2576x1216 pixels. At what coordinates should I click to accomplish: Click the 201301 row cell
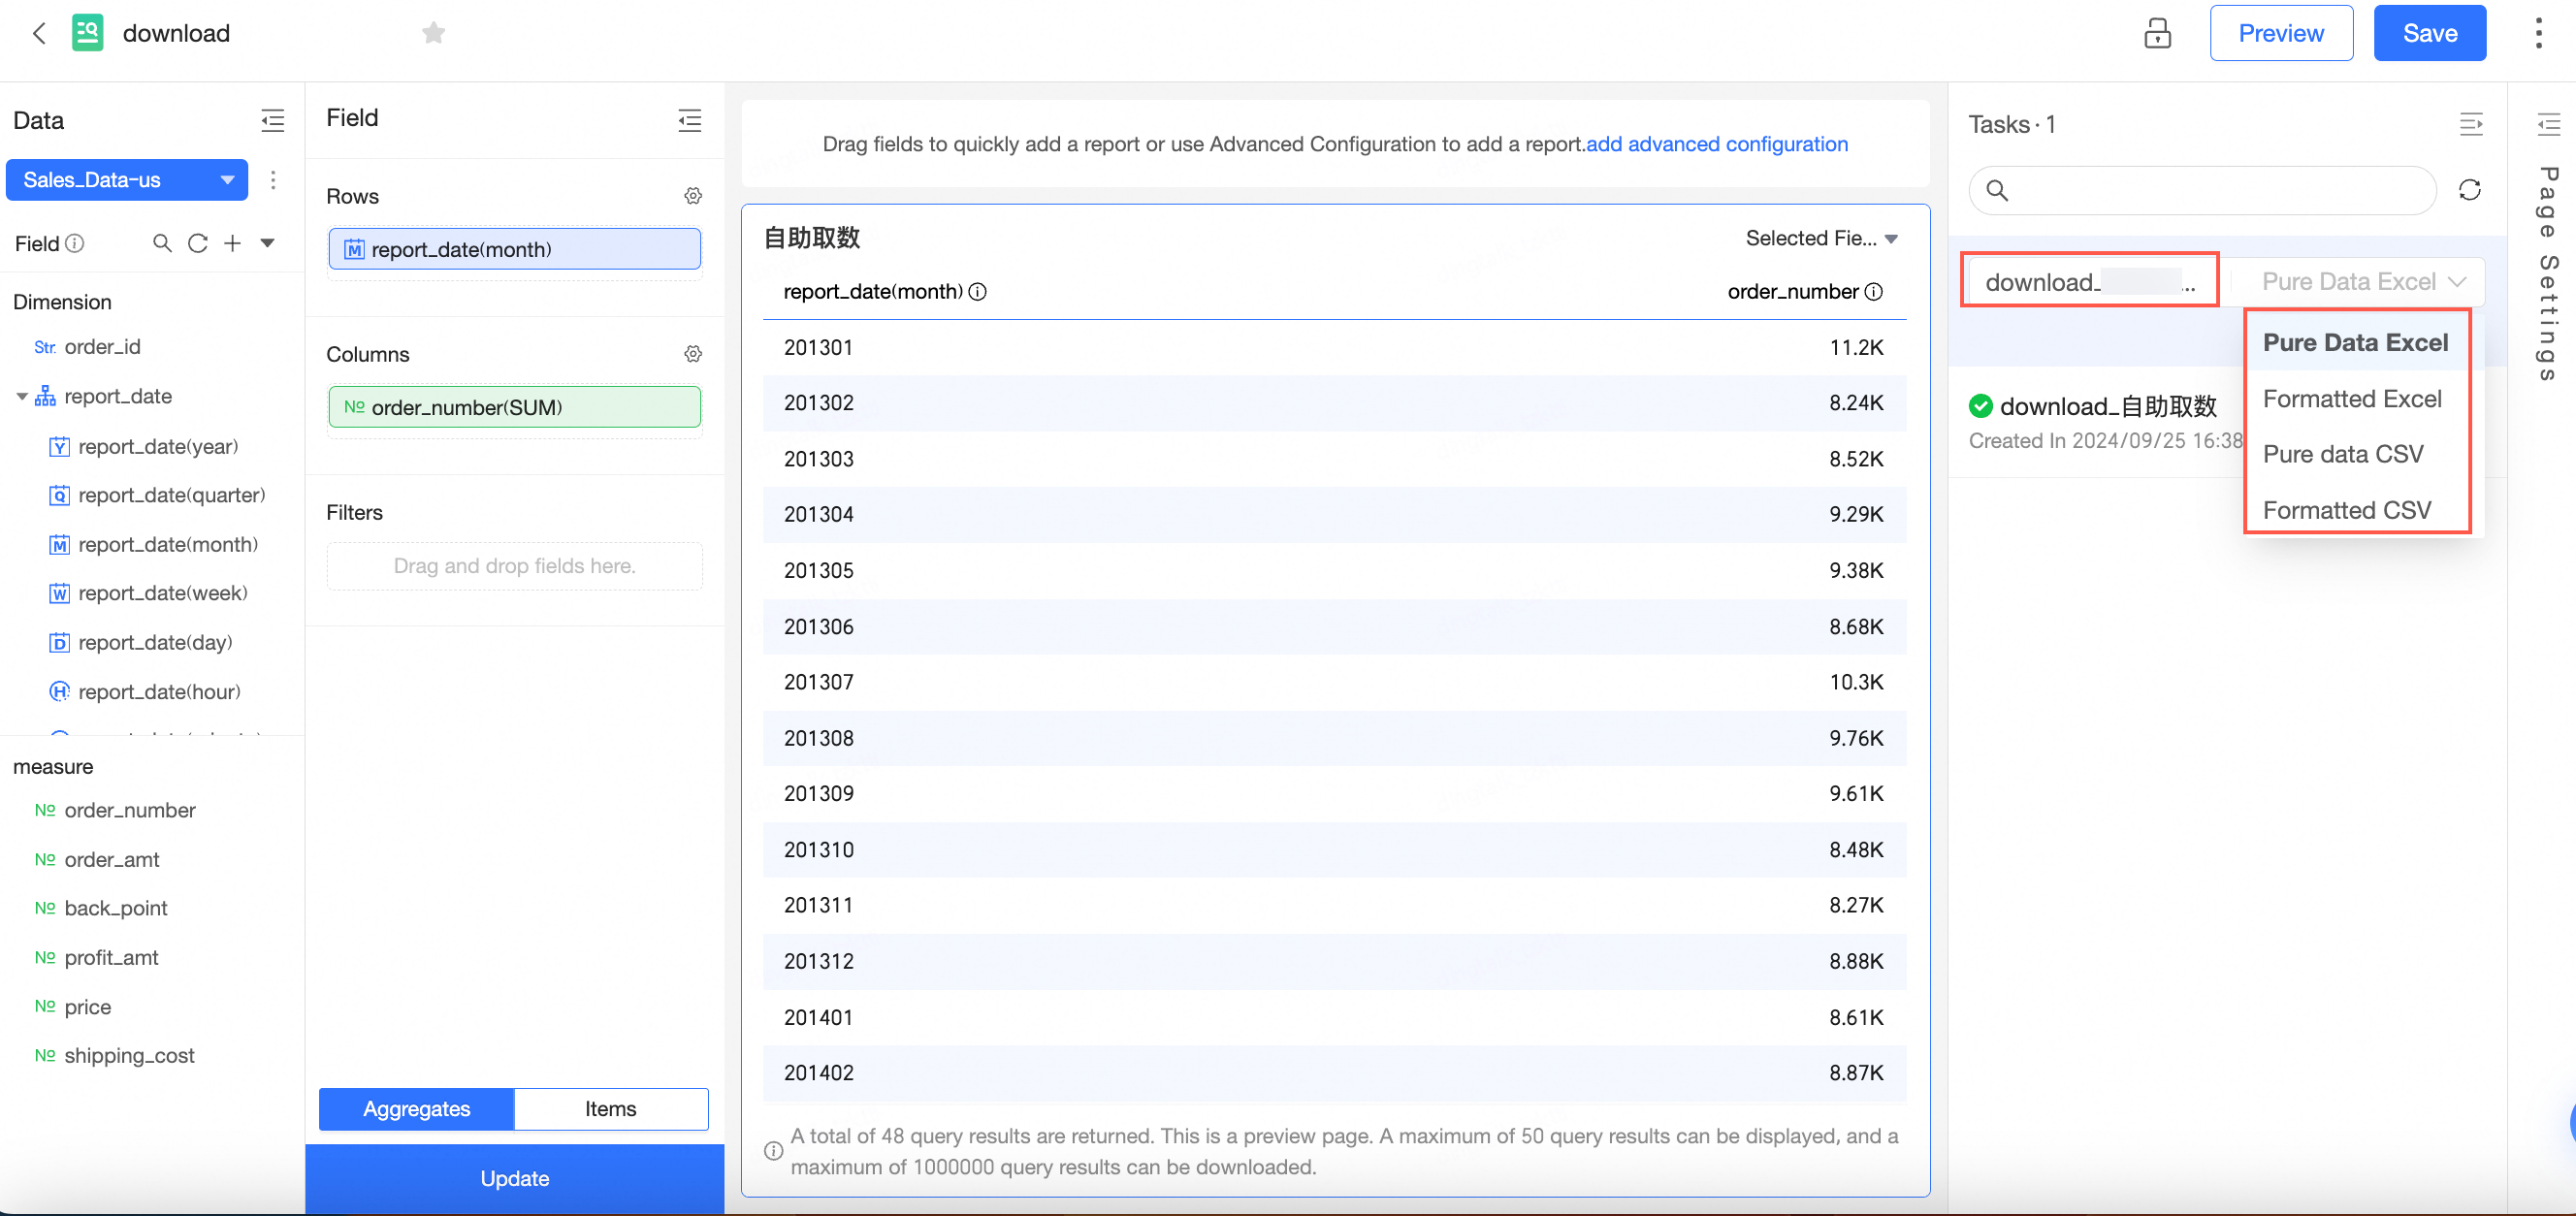818,347
